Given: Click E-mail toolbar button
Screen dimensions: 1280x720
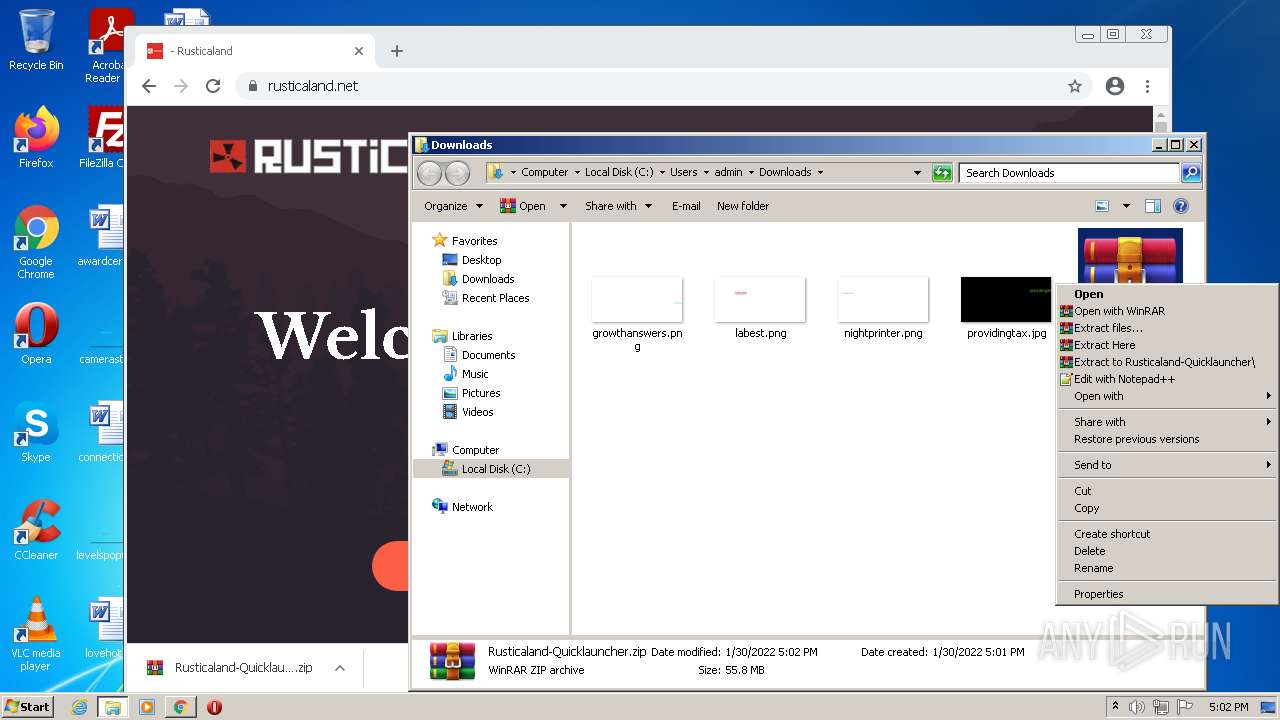Looking at the screenshot, I should point(686,206).
